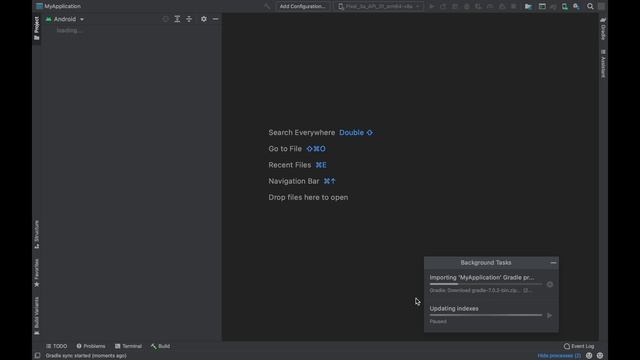The height and width of the screenshot is (360, 640).
Task: Click 'Recent Files' hint text
Action: 290,165
